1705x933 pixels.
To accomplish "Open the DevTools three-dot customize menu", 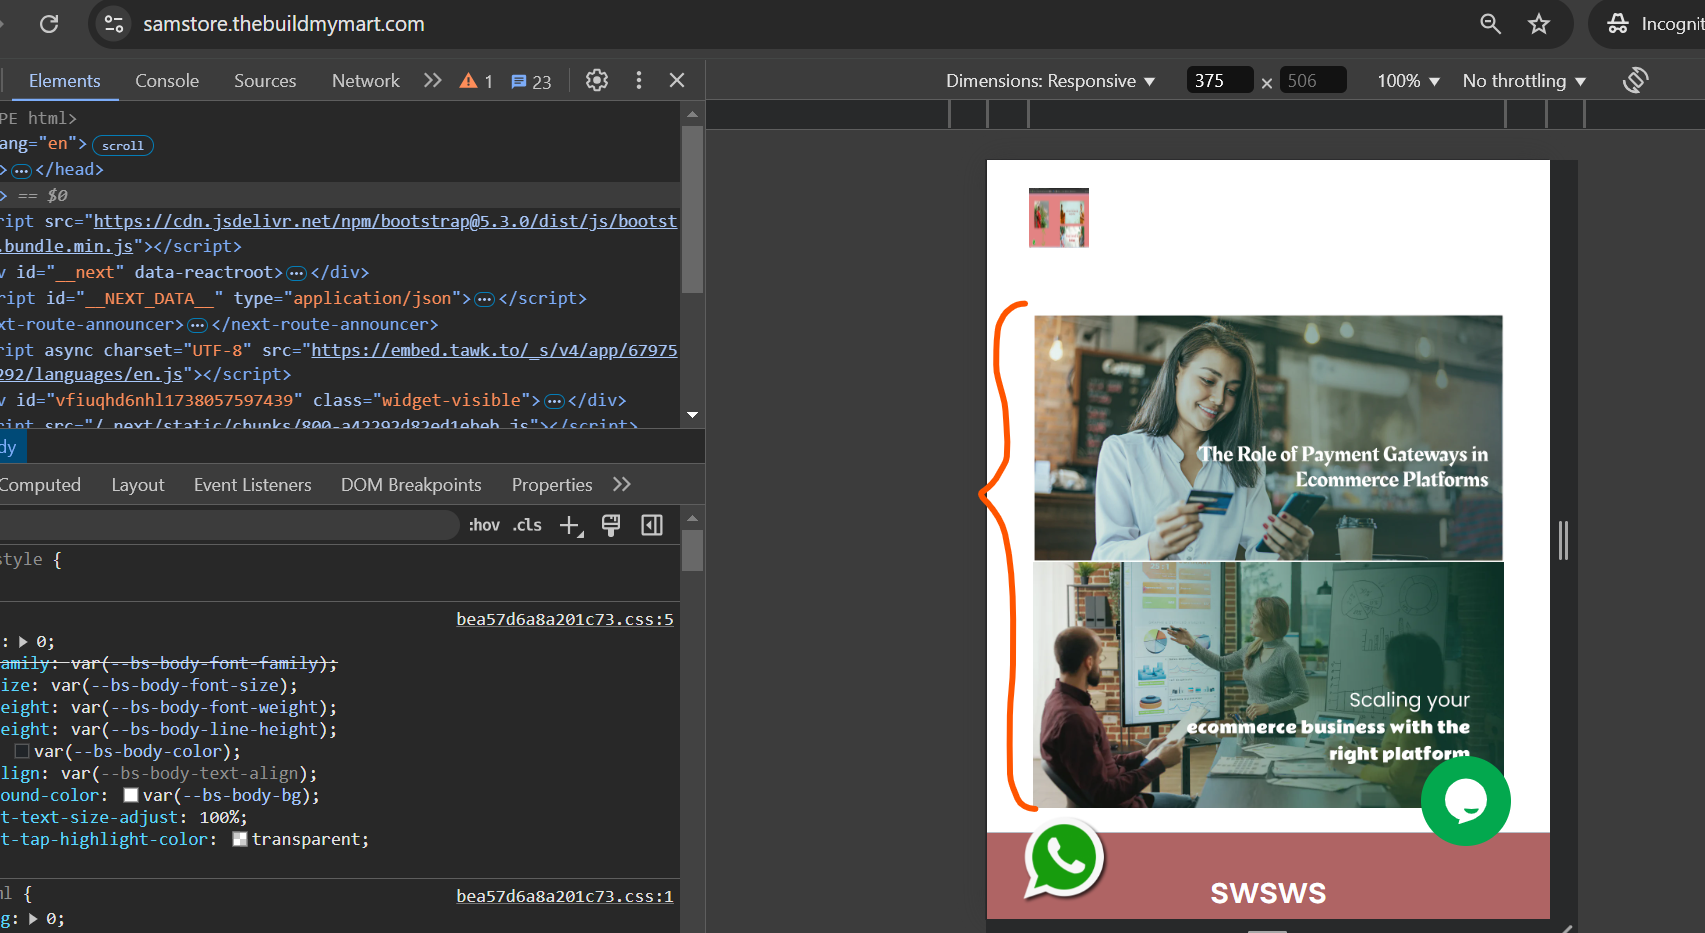I will [639, 81].
